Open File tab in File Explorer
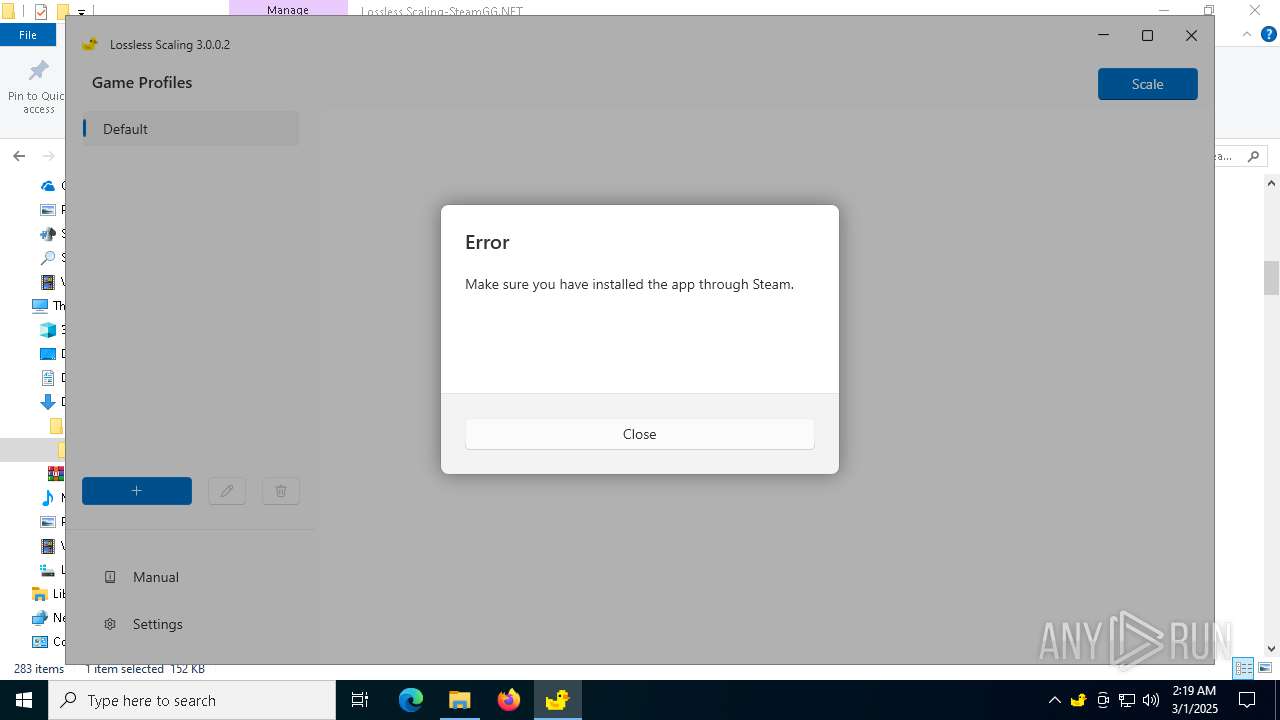This screenshot has height=720, width=1280. 28,35
